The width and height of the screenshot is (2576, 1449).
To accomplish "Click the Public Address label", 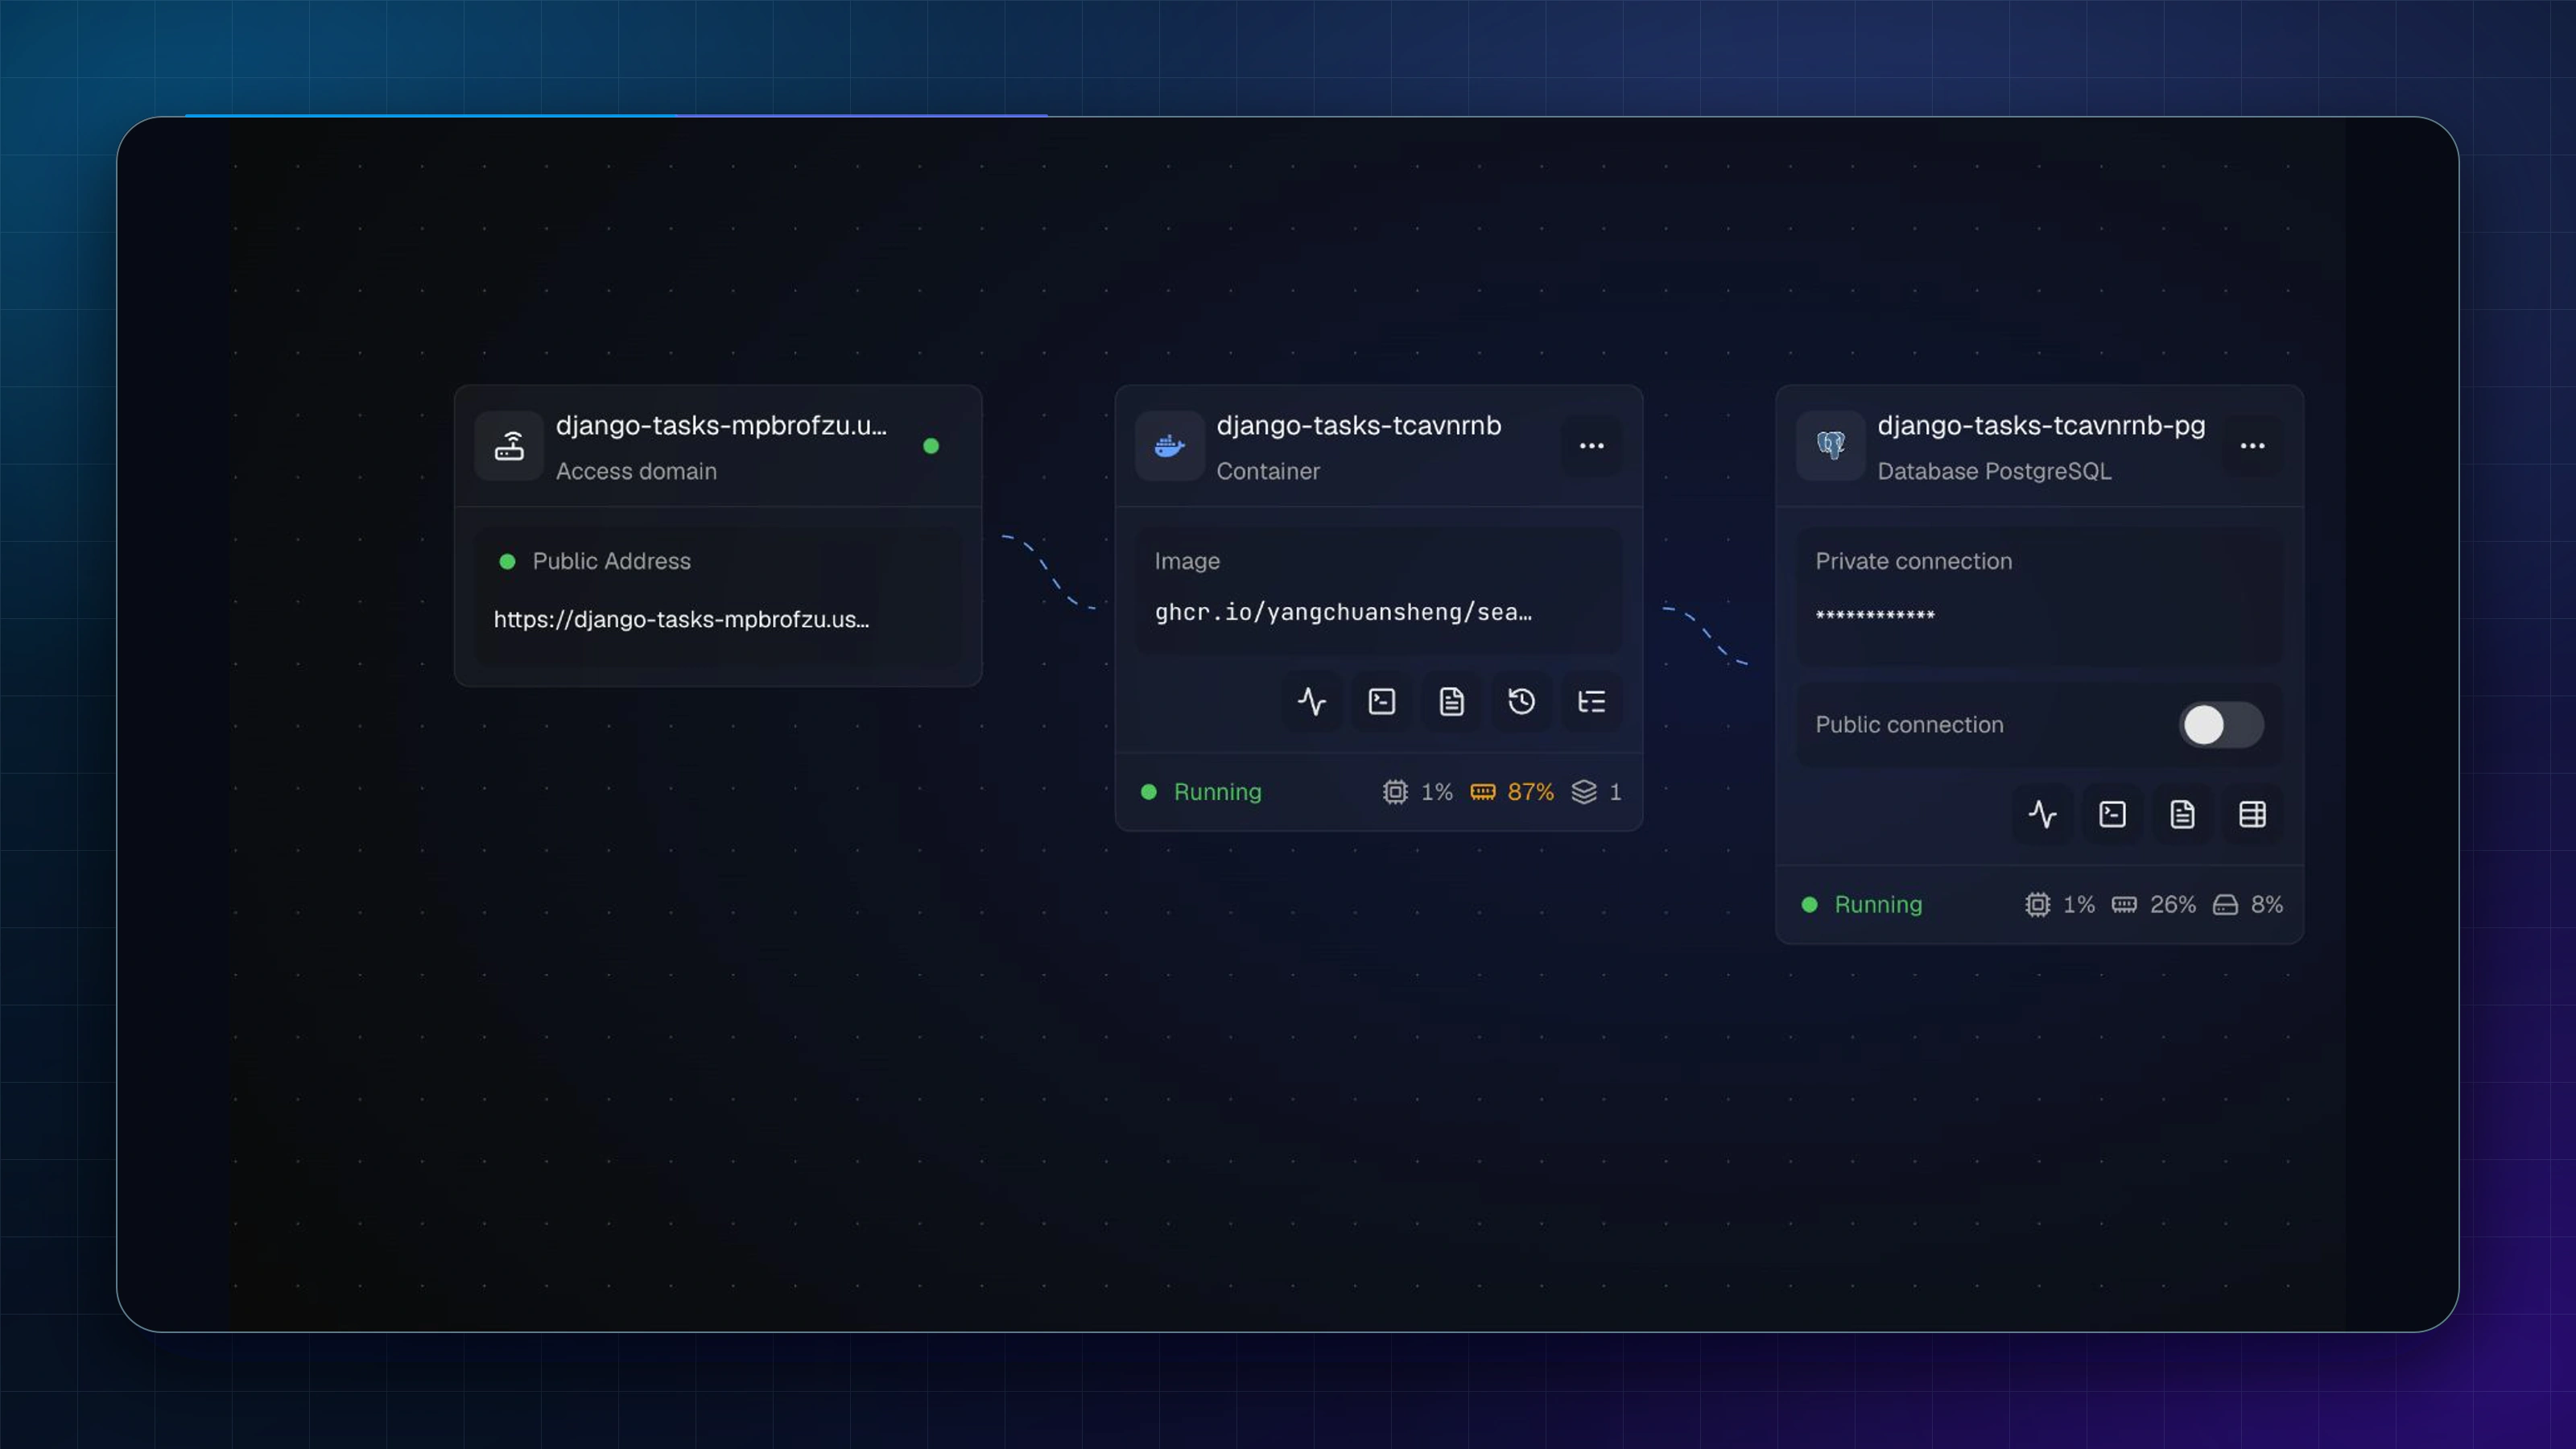I will pyautogui.click(x=611, y=561).
